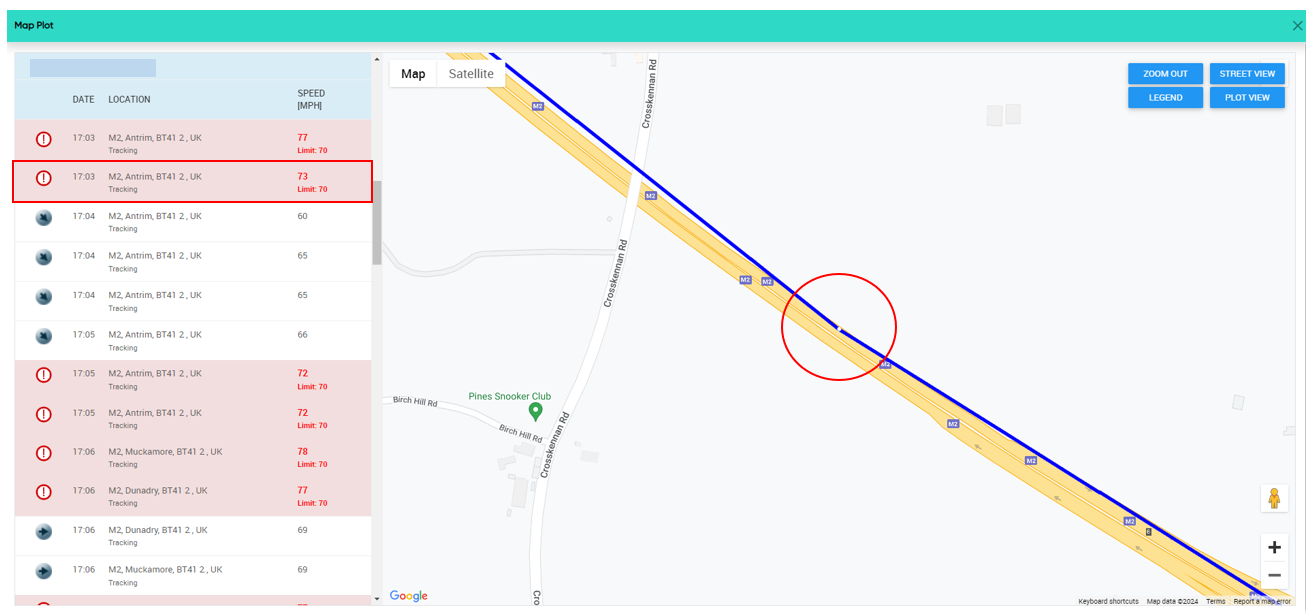This screenshot has height=615, width=1313.
Task: Click speeding alert icon in highlighted 73 mph row
Action: point(44,178)
